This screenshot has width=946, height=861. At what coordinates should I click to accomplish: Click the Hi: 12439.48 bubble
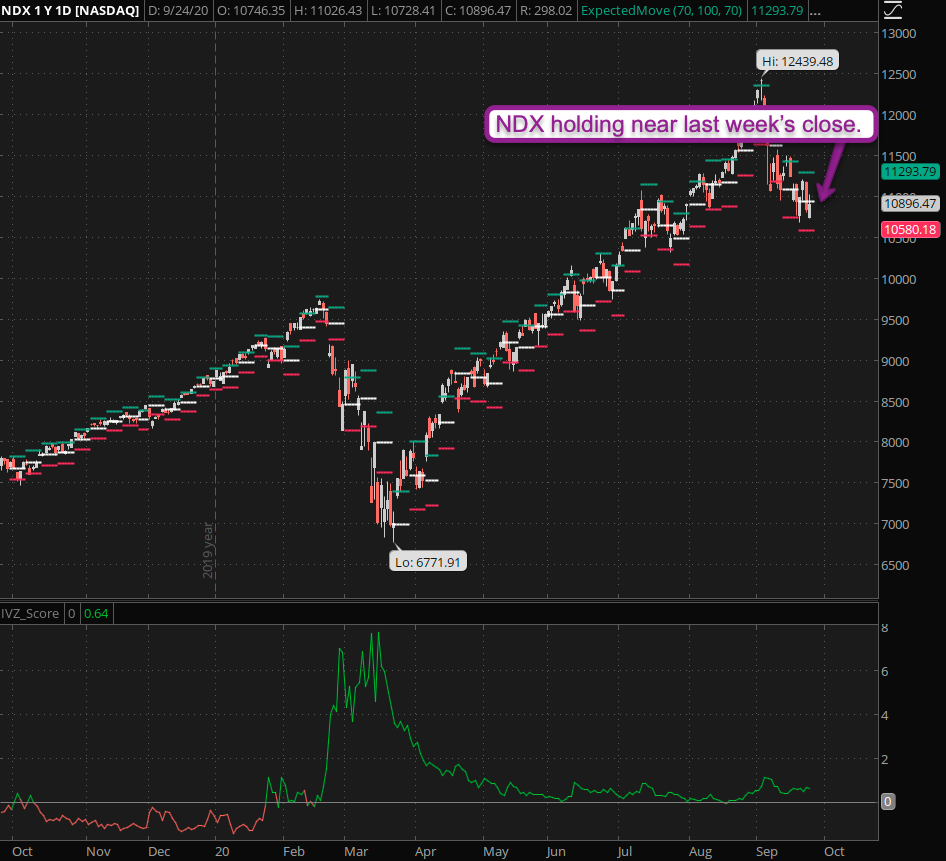click(x=797, y=61)
